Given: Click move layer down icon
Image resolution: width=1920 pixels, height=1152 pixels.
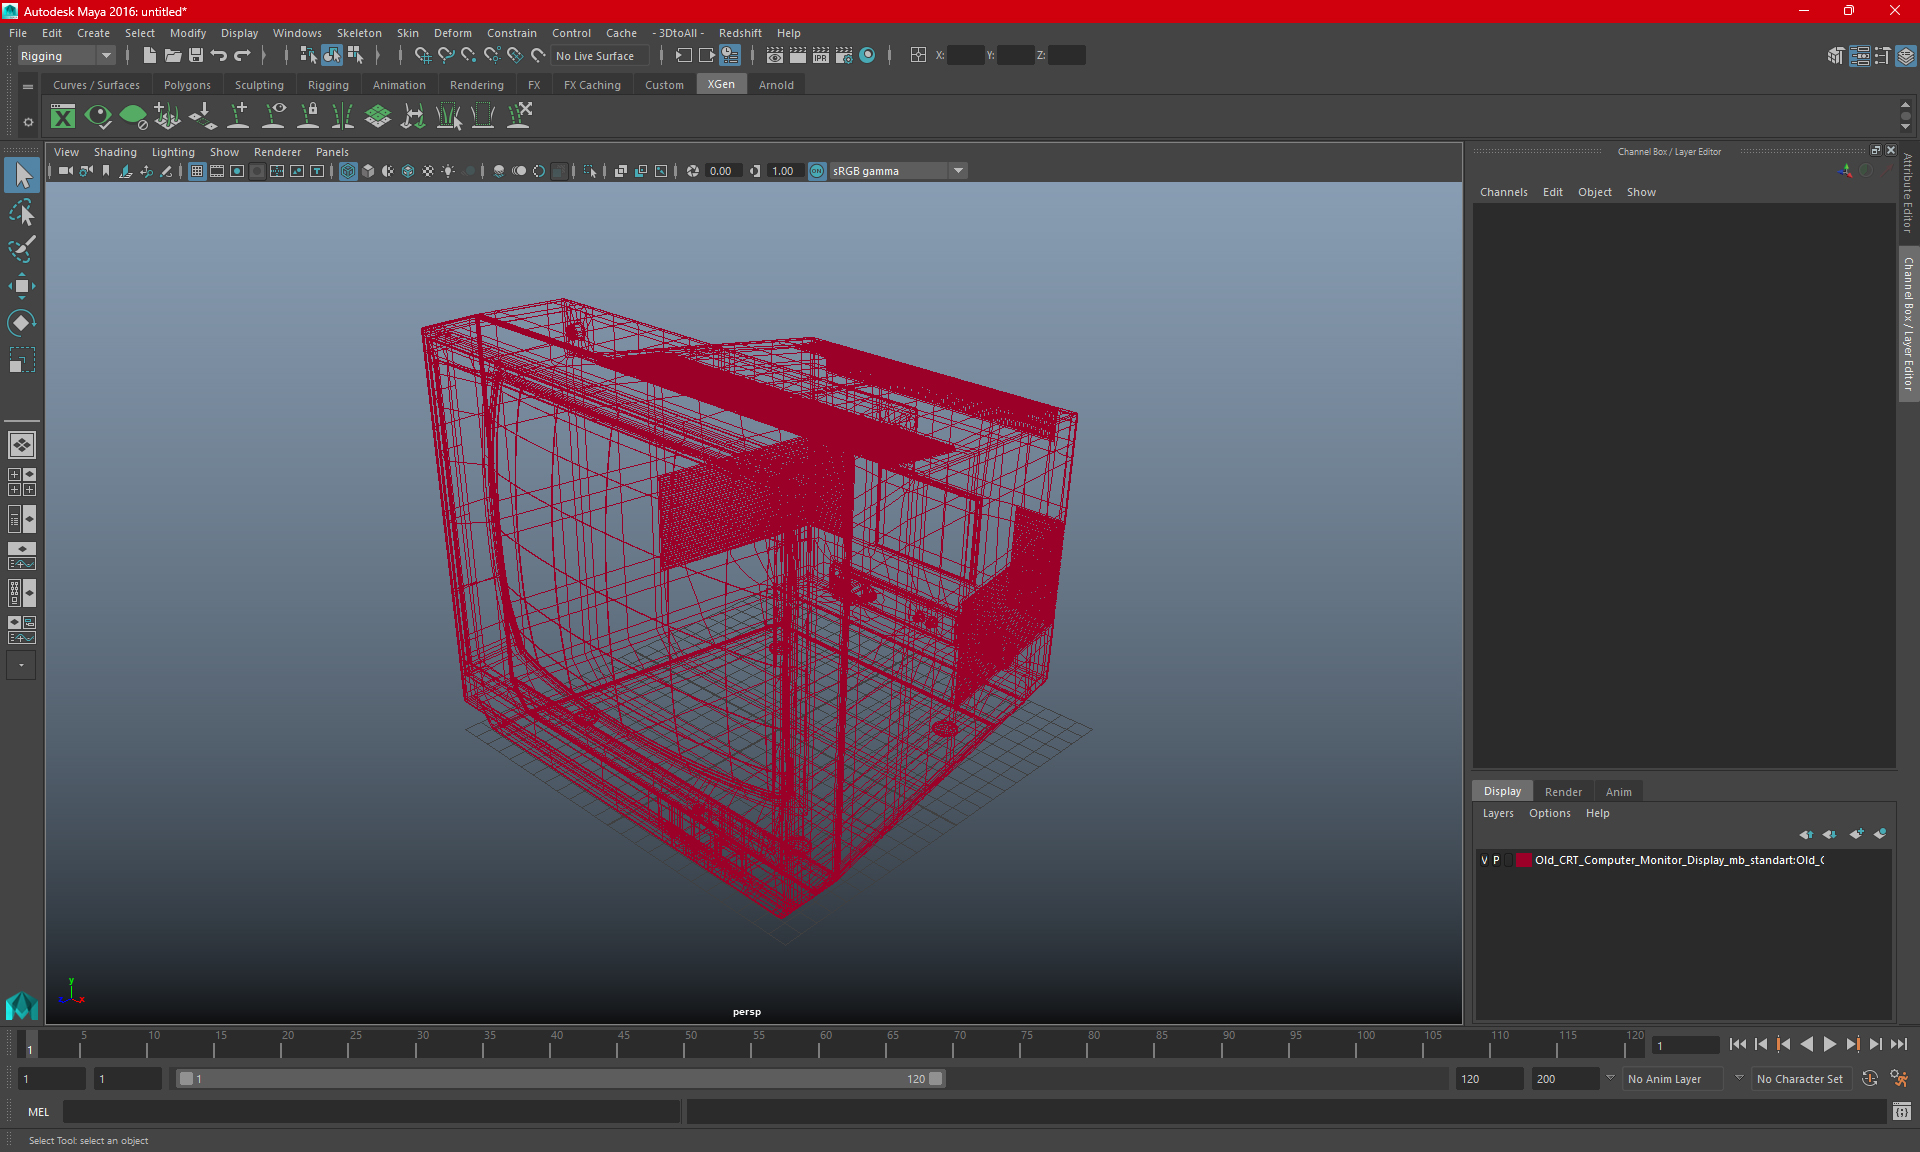Looking at the screenshot, I should coord(1830,834).
